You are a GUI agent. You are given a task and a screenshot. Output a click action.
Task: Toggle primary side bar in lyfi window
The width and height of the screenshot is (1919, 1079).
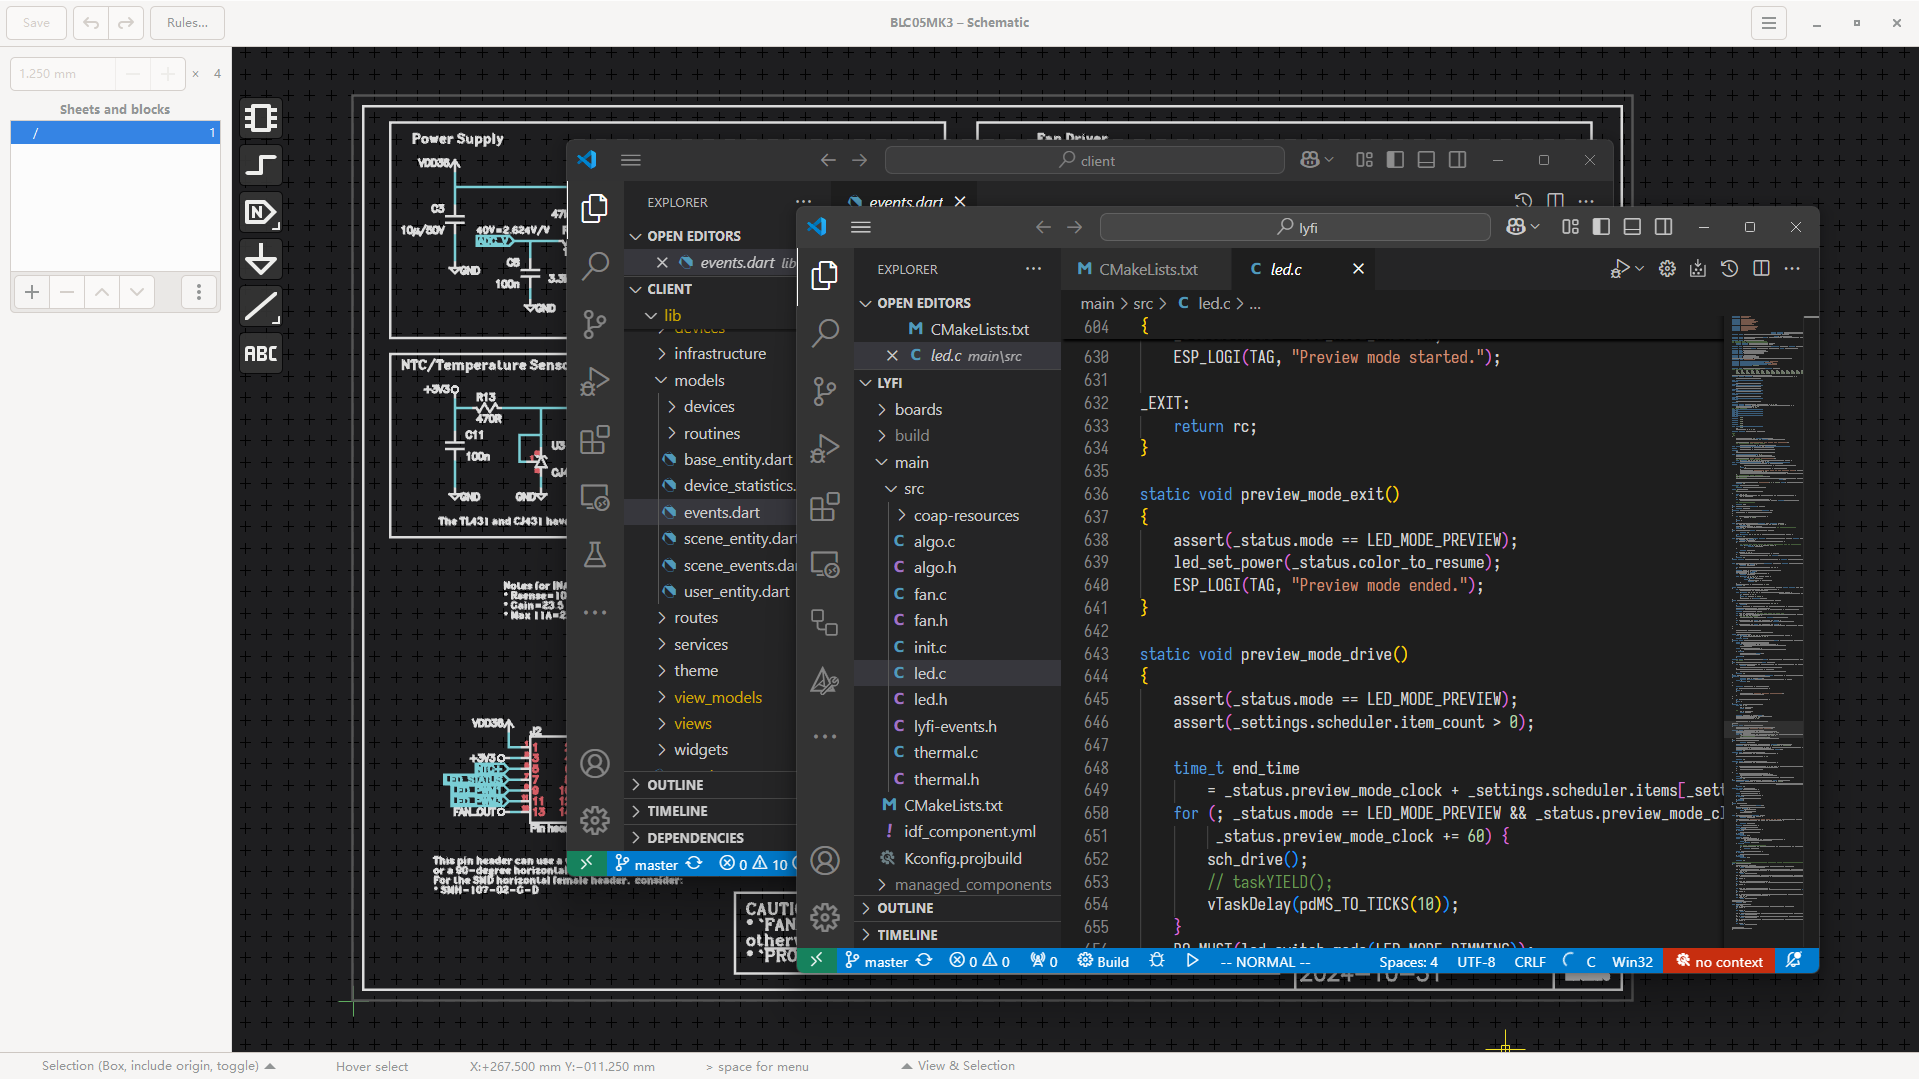point(1601,227)
